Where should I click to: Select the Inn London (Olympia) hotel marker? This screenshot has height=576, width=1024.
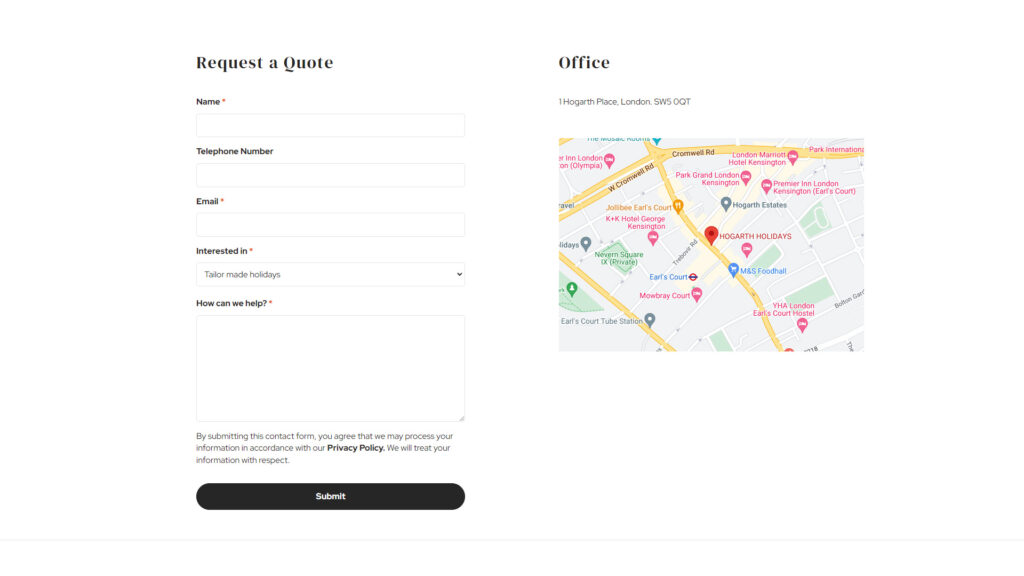pos(609,160)
